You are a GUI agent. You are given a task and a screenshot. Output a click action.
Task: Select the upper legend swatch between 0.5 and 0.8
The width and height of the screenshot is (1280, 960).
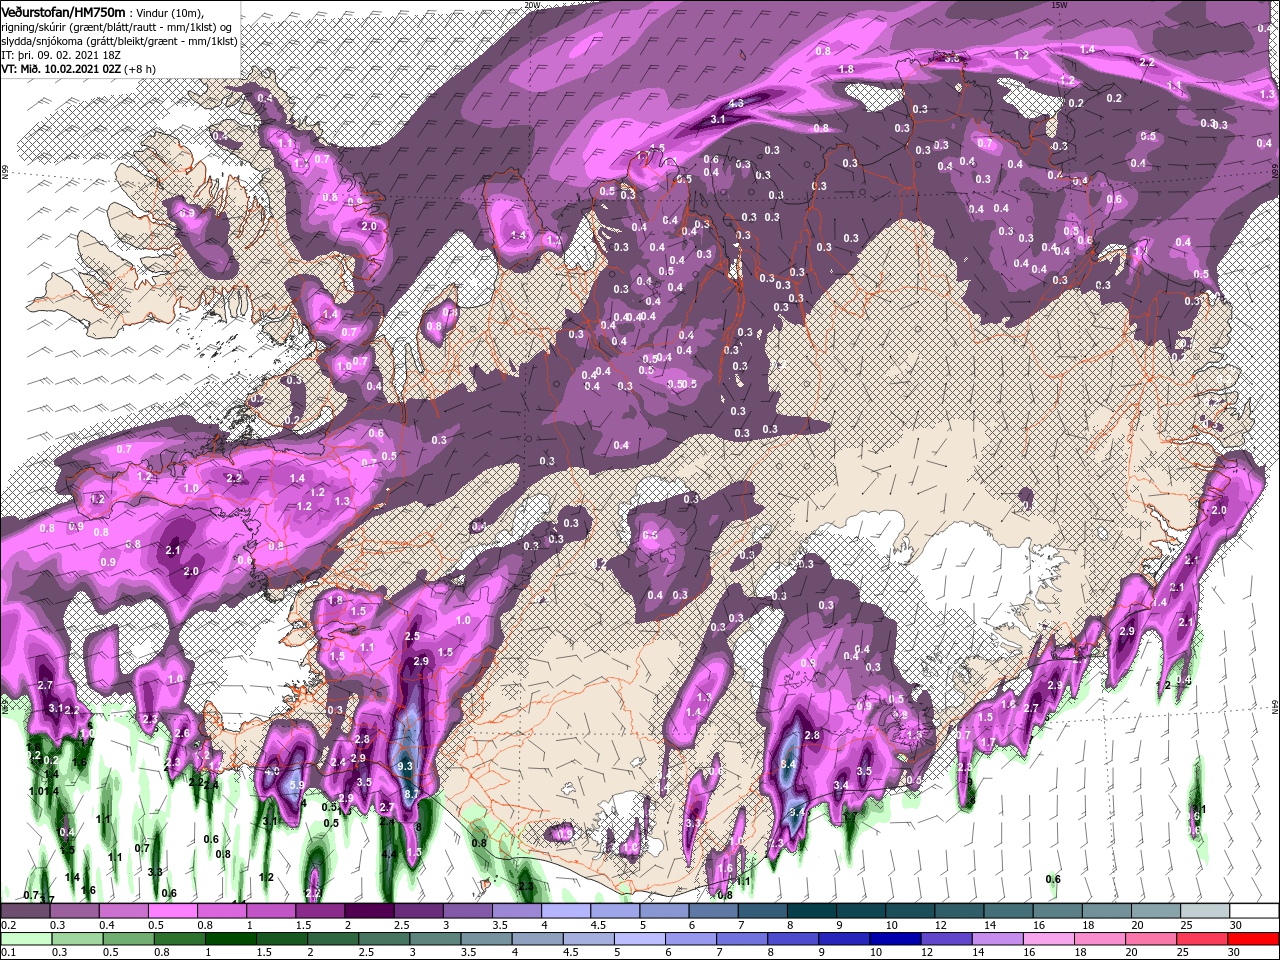click(x=173, y=910)
